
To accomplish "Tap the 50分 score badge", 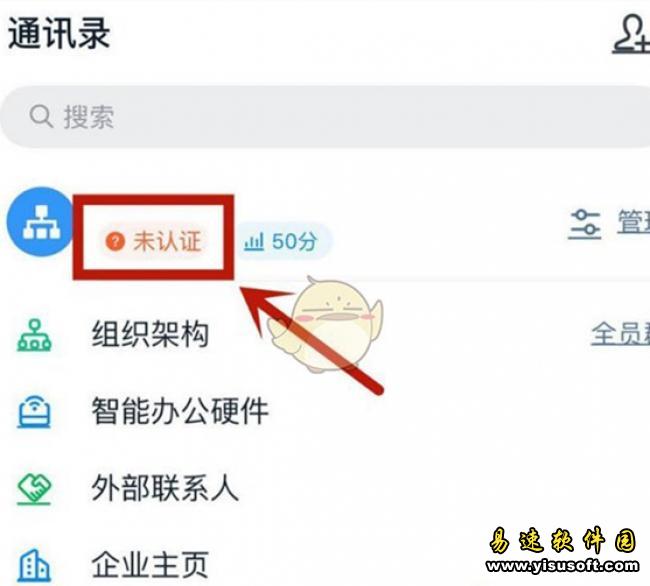I will pos(283,242).
